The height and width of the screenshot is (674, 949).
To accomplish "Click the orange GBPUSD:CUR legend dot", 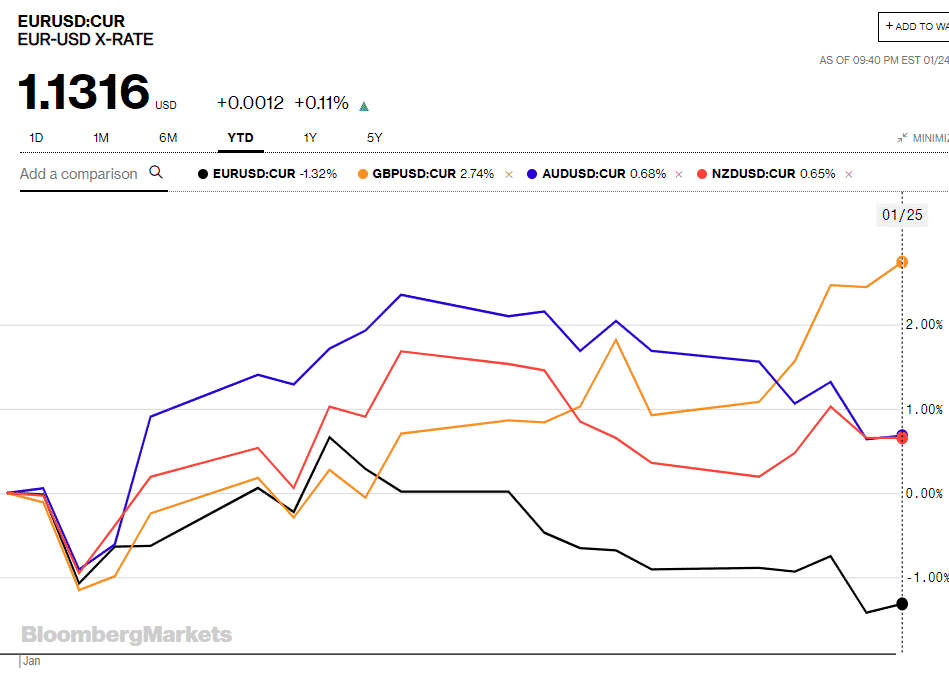I will tap(363, 174).
